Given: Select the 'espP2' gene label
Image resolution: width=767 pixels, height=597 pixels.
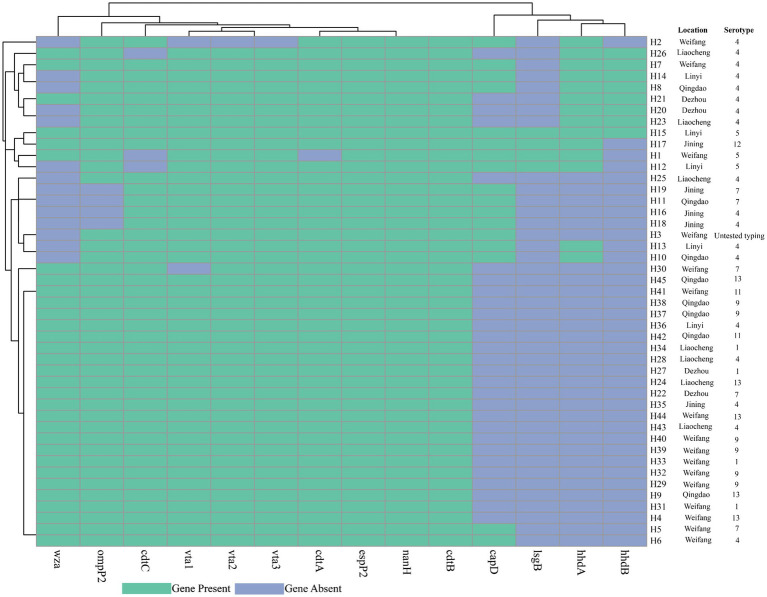Looking at the screenshot, I should click(363, 563).
